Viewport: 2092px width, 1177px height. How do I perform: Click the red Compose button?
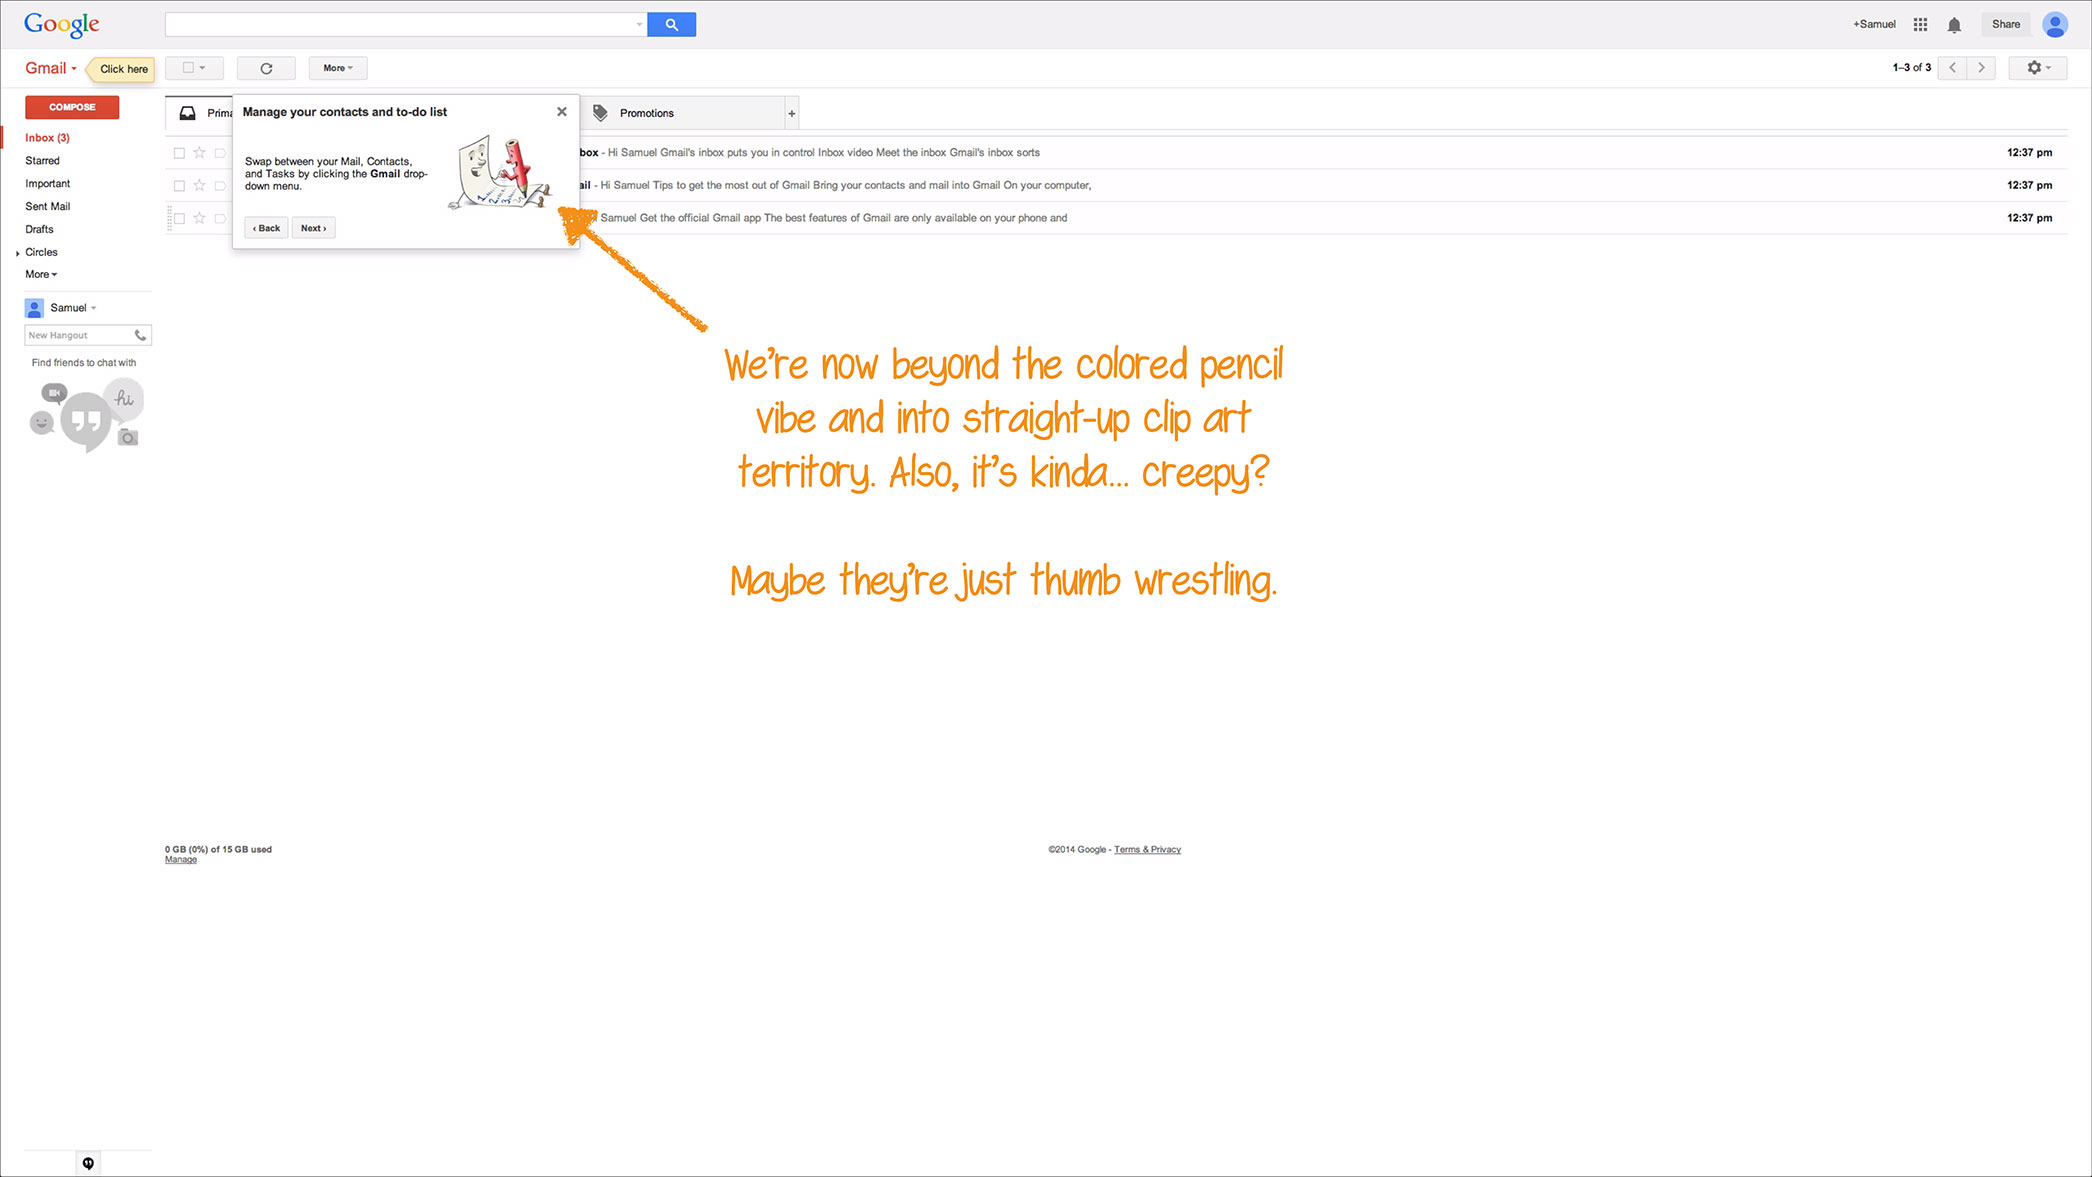coord(72,107)
